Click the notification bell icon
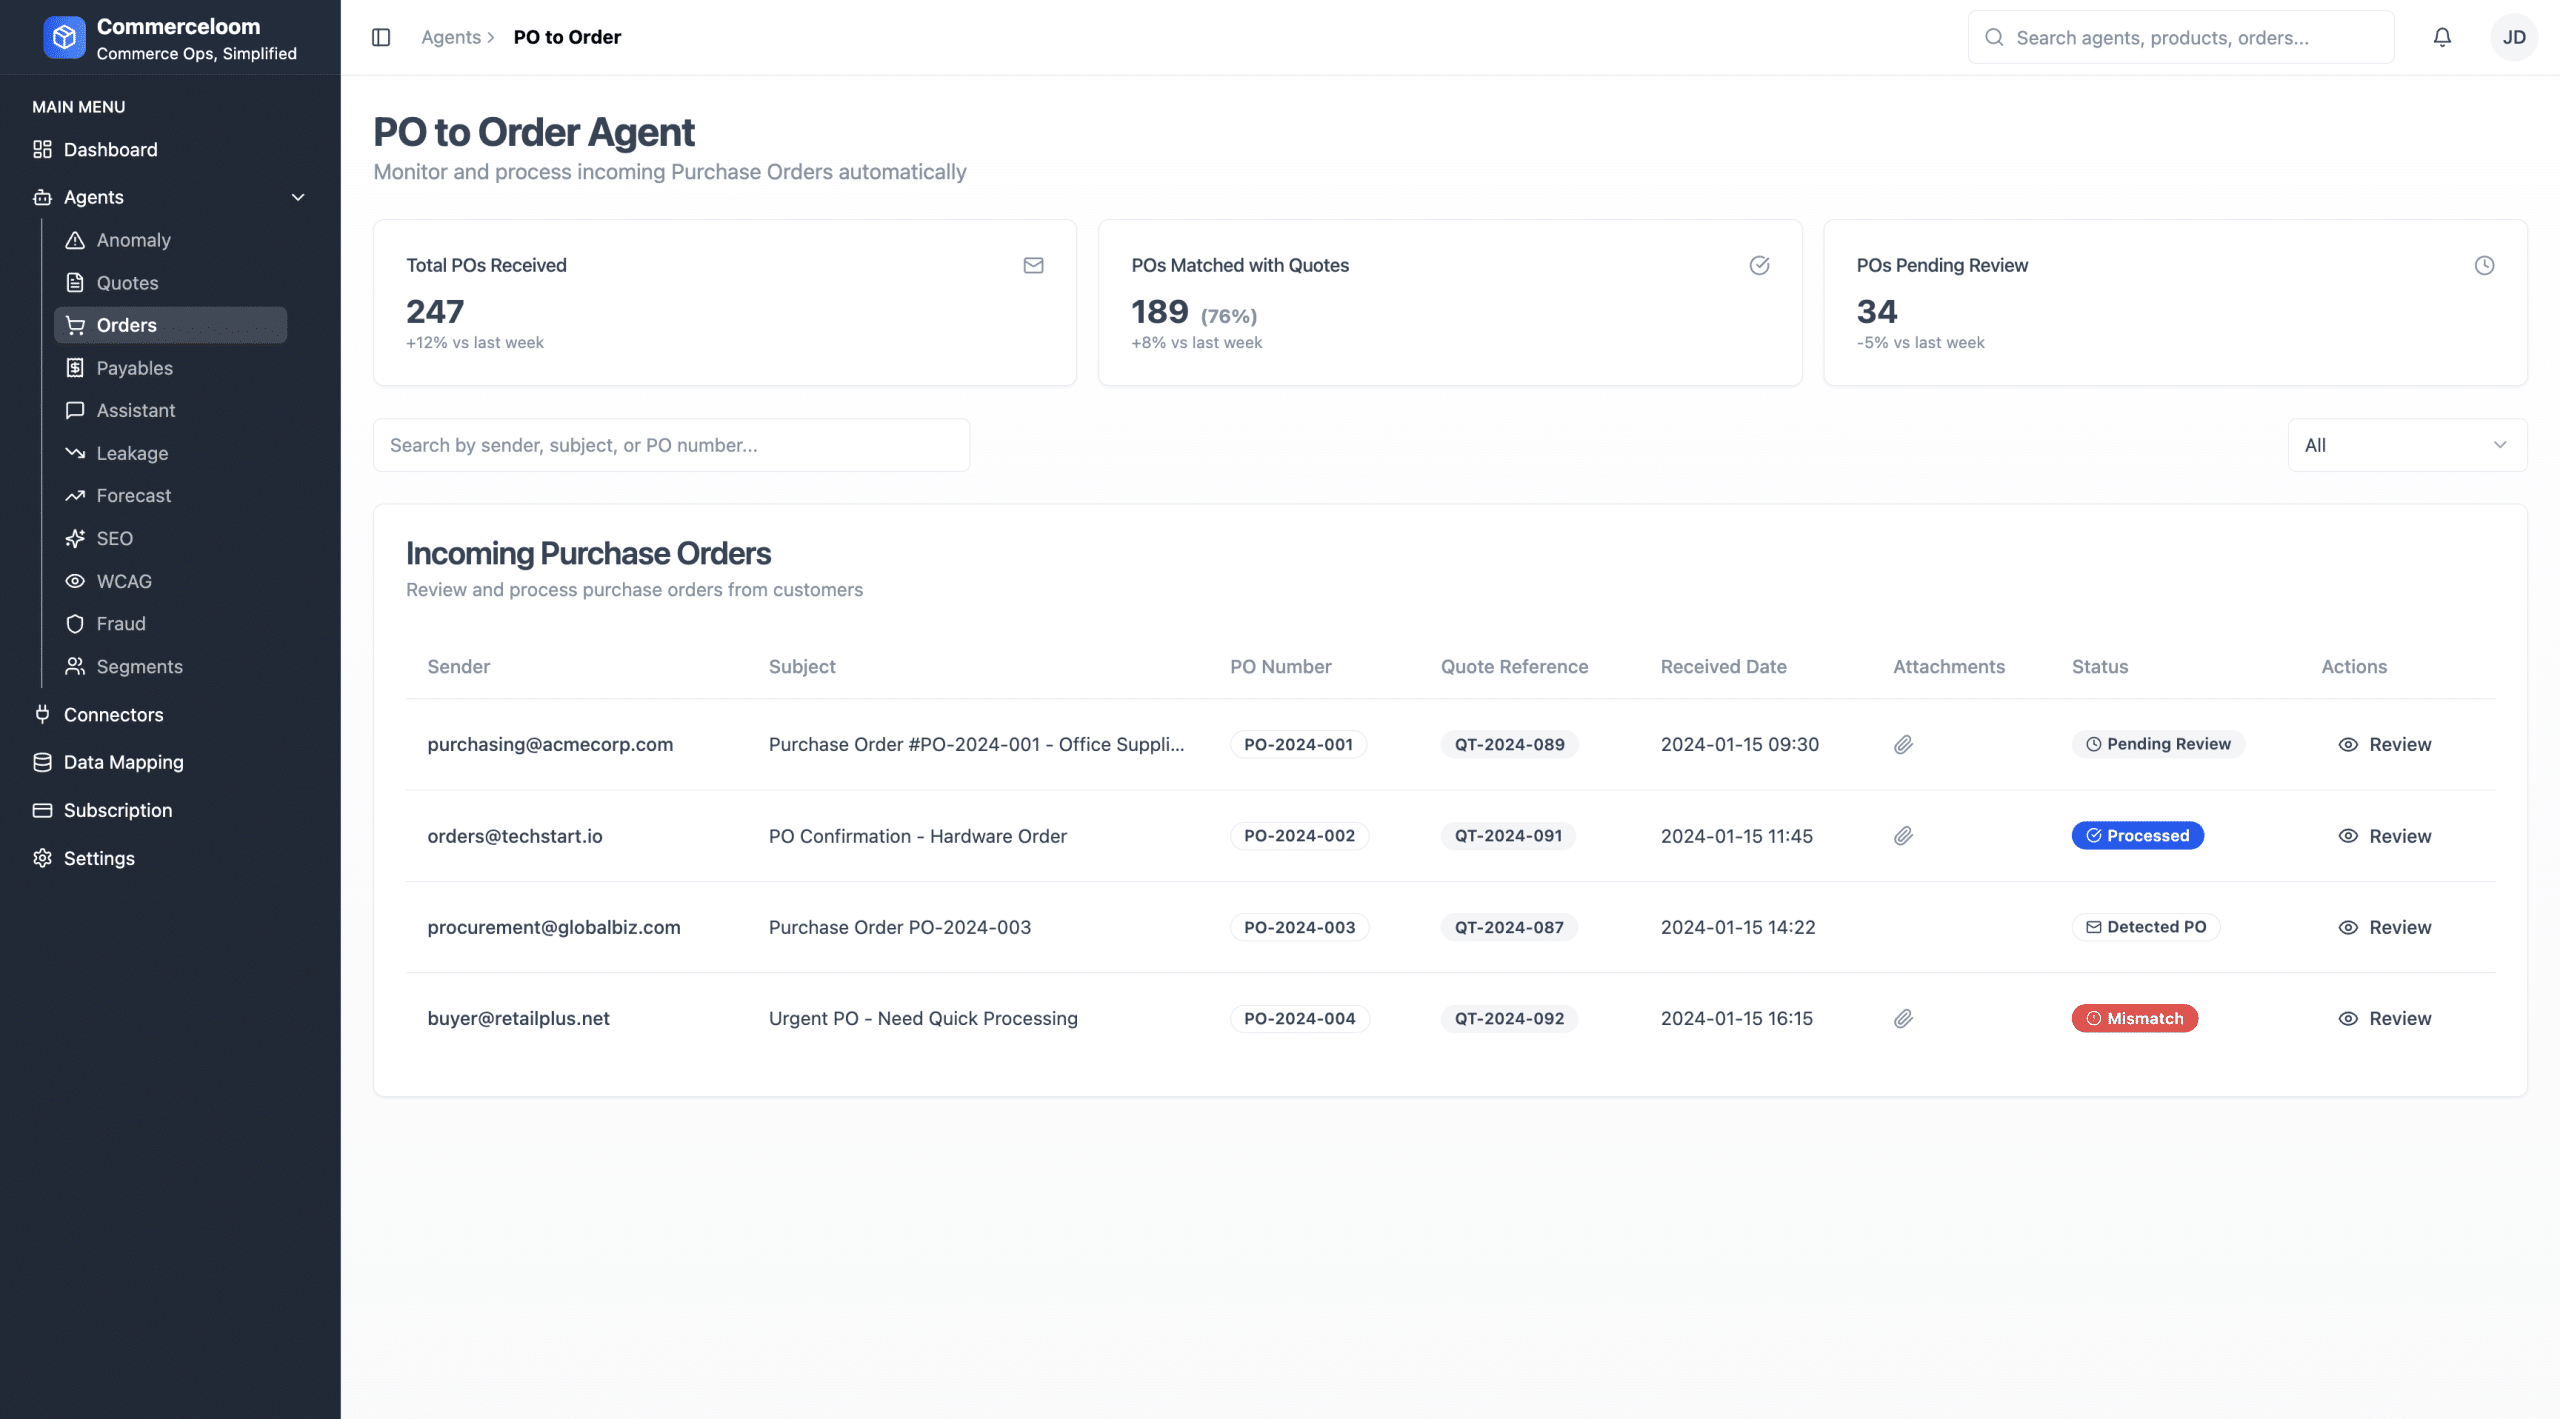This screenshot has height=1419, width=2560. click(2441, 37)
